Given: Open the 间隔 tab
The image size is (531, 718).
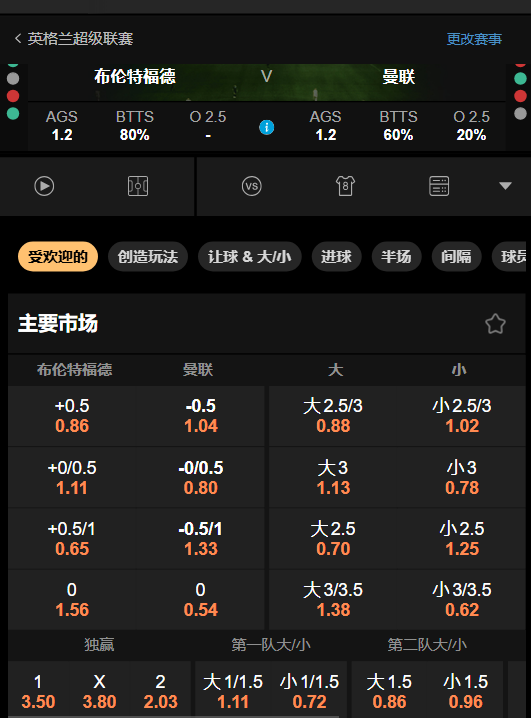Looking at the screenshot, I should click(456, 256).
